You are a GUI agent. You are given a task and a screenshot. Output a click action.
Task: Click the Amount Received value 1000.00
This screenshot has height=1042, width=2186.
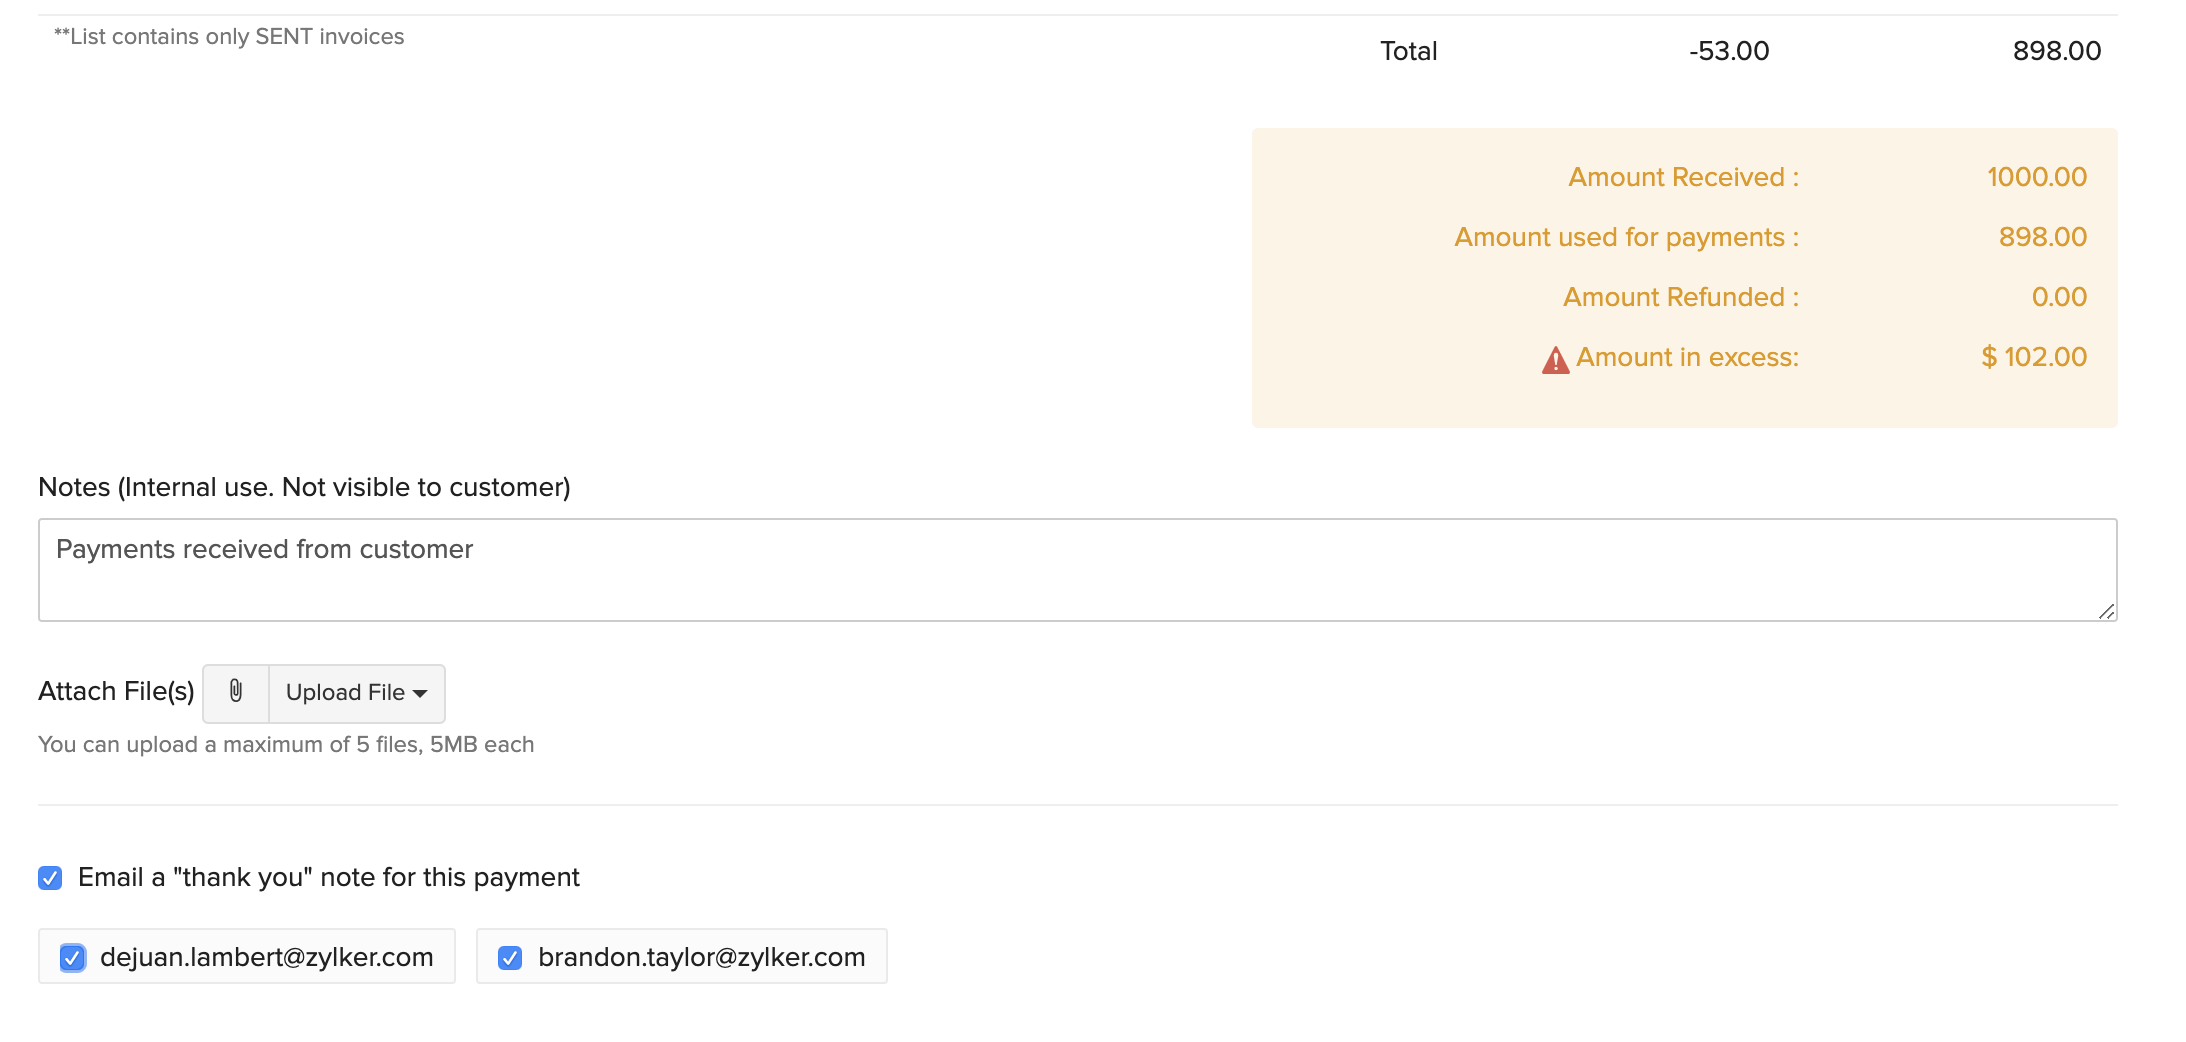(x=2036, y=177)
